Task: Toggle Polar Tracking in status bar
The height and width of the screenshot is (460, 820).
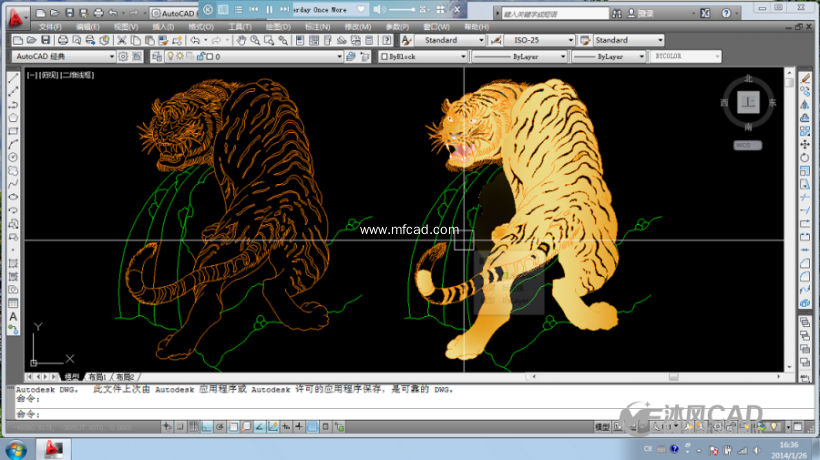Action: (x=220, y=427)
